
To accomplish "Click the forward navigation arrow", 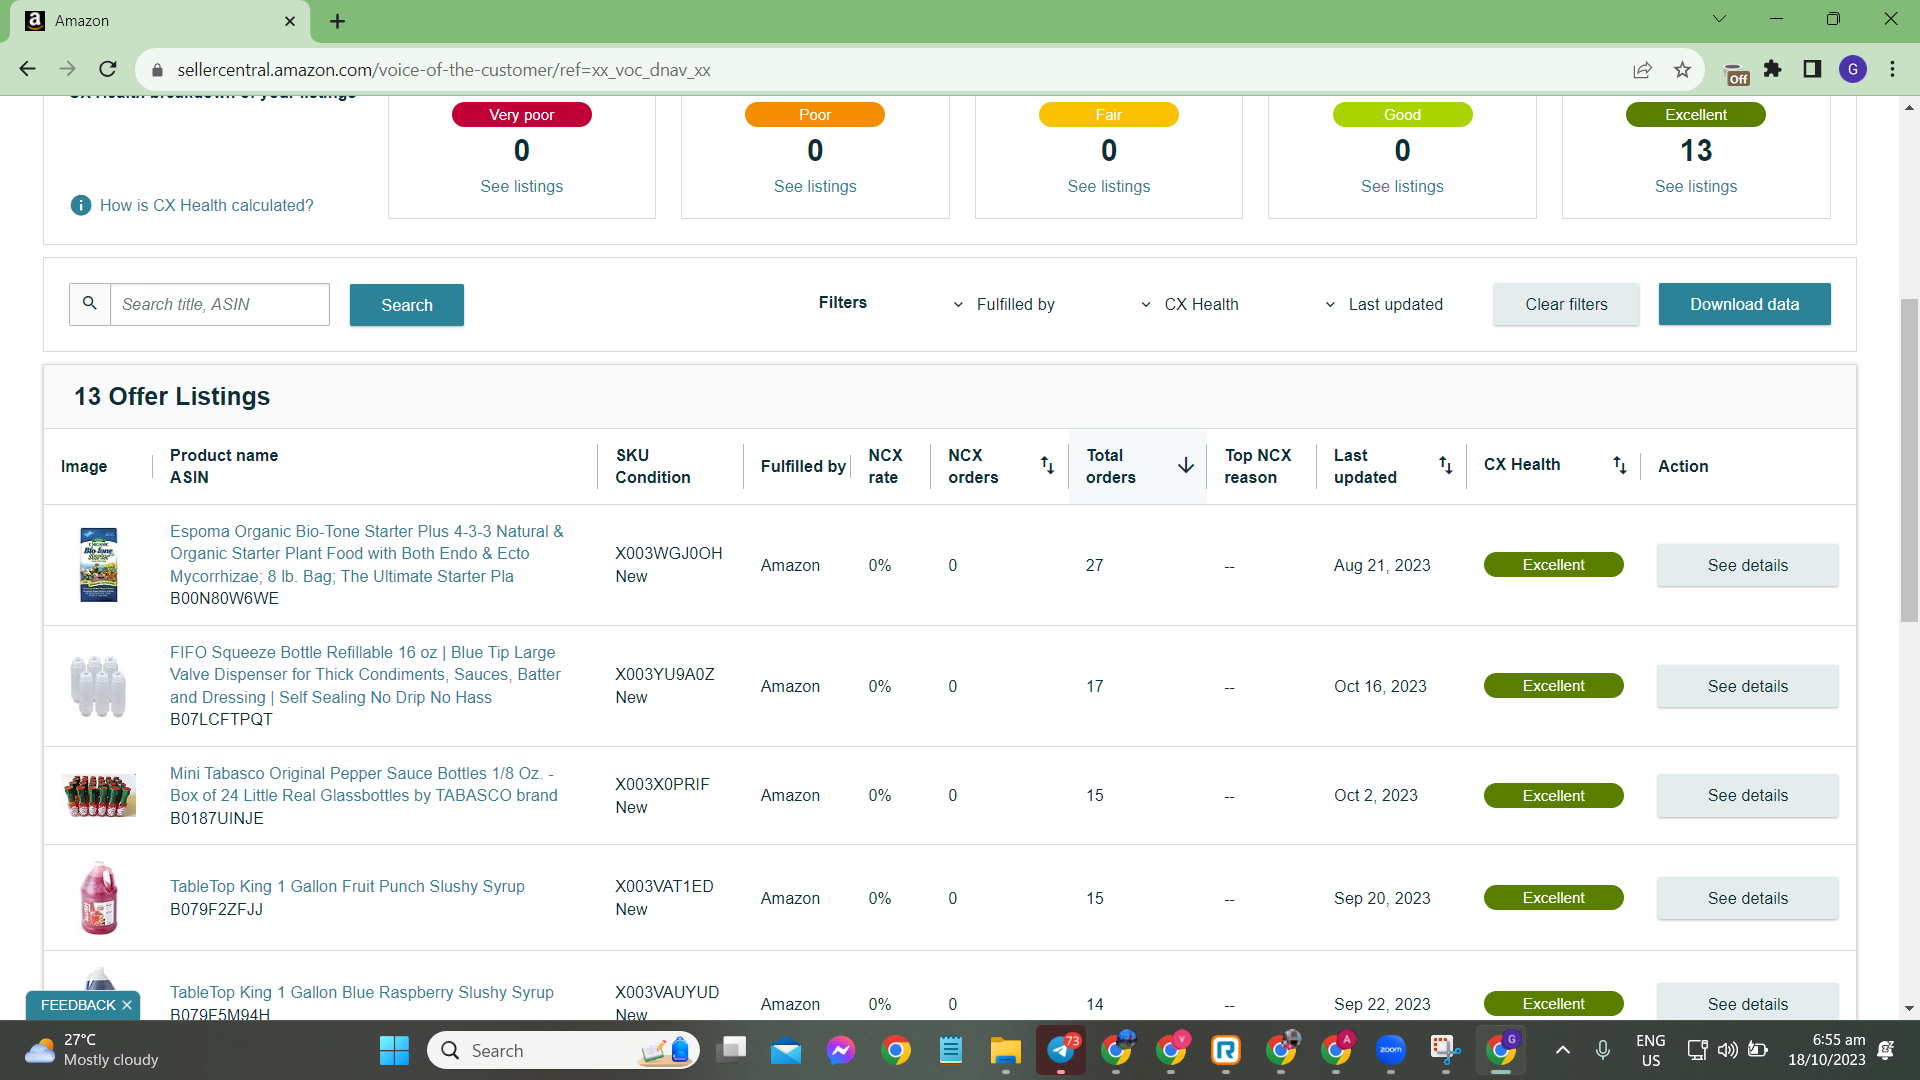I will [x=67, y=69].
